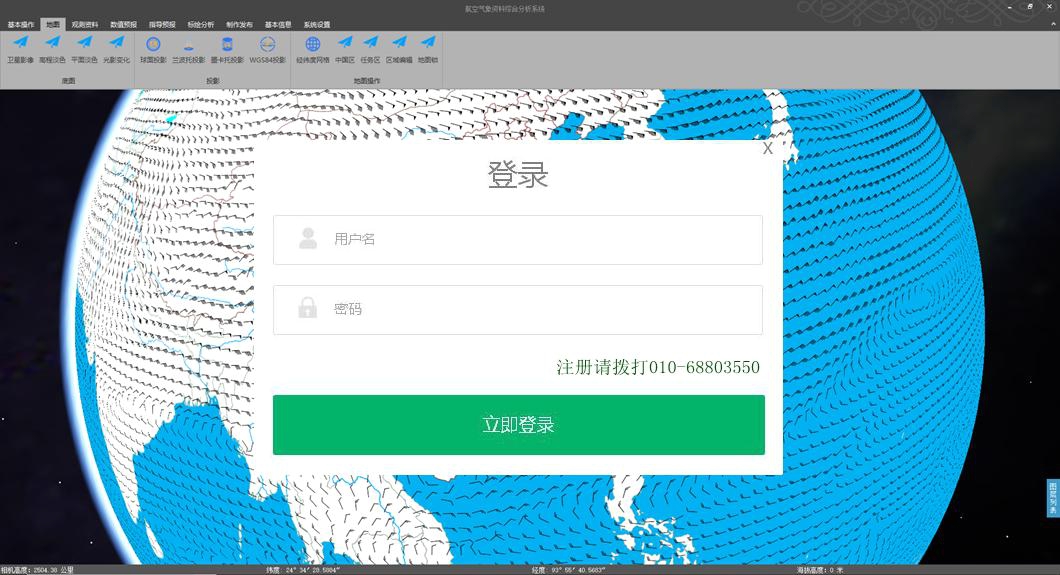Switch to the 制作发布 tab
The width and height of the screenshot is (1060, 575).
(239, 24)
